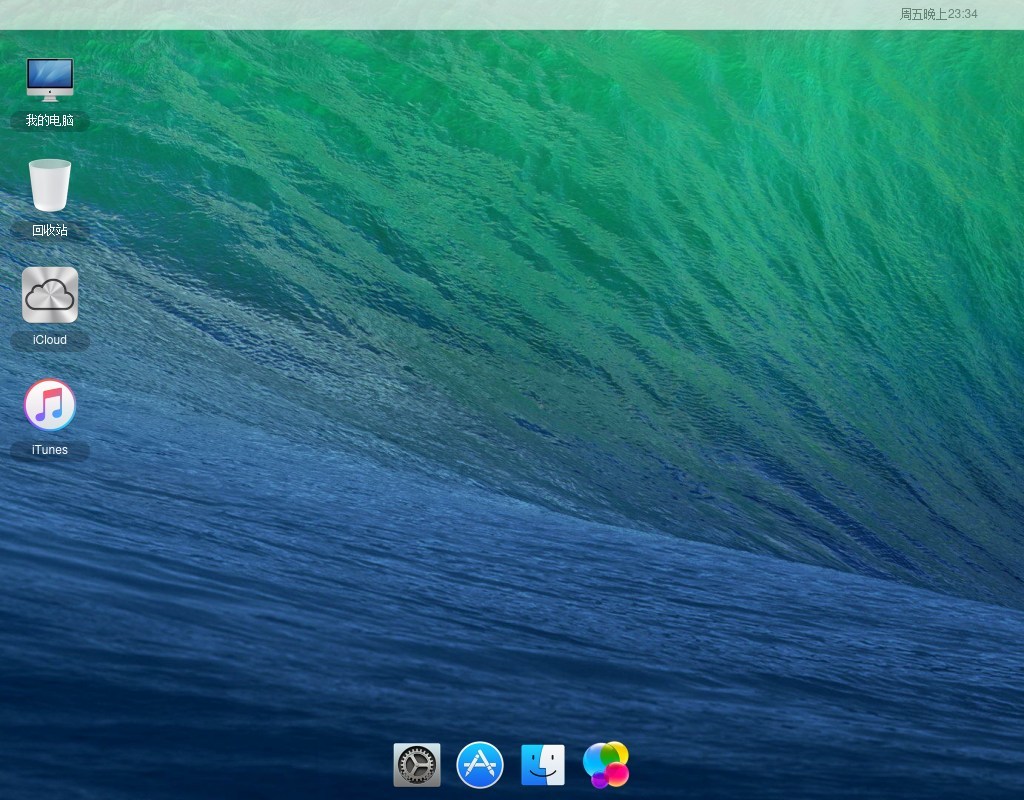This screenshot has height=800, width=1024.
Task: Open the 周五晚上23:34 clock in menu bar
Action: point(938,14)
